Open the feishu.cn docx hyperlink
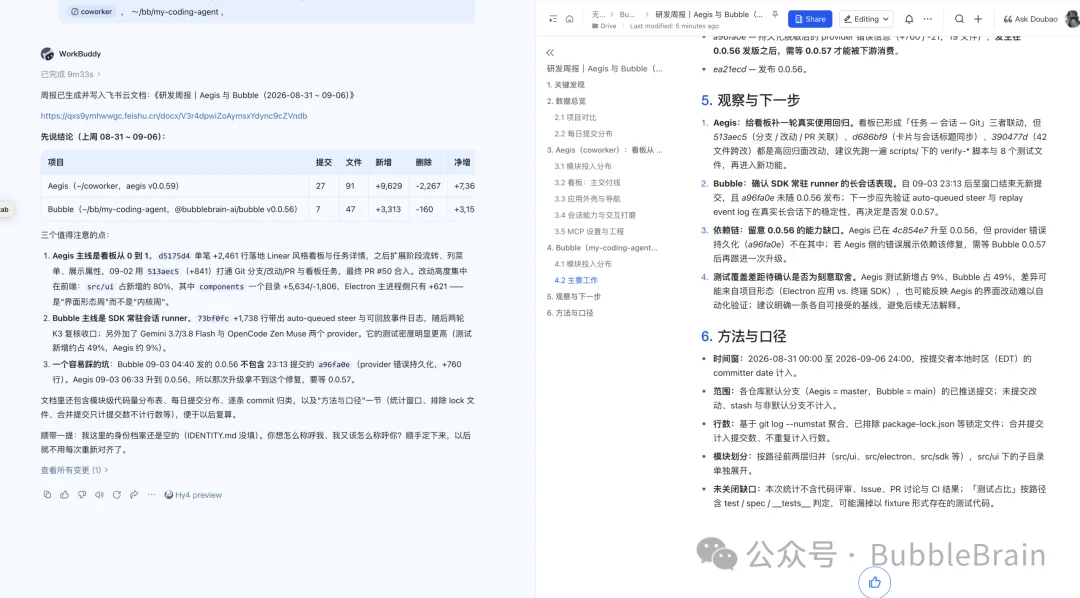 point(174,116)
